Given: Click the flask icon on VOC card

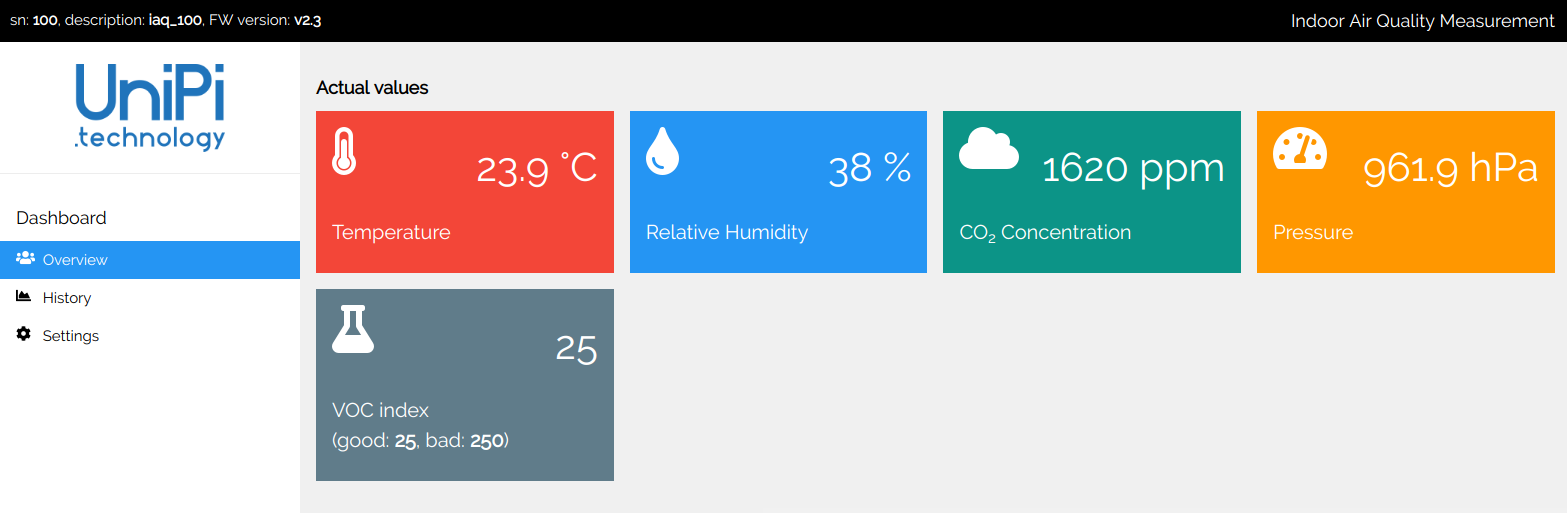Looking at the screenshot, I should pos(353,329).
